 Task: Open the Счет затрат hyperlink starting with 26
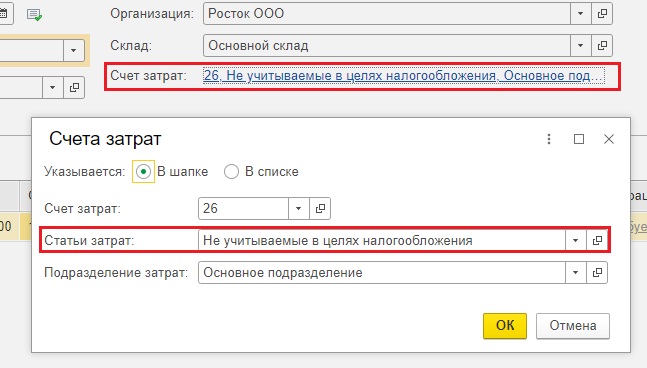(x=404, y=75)
